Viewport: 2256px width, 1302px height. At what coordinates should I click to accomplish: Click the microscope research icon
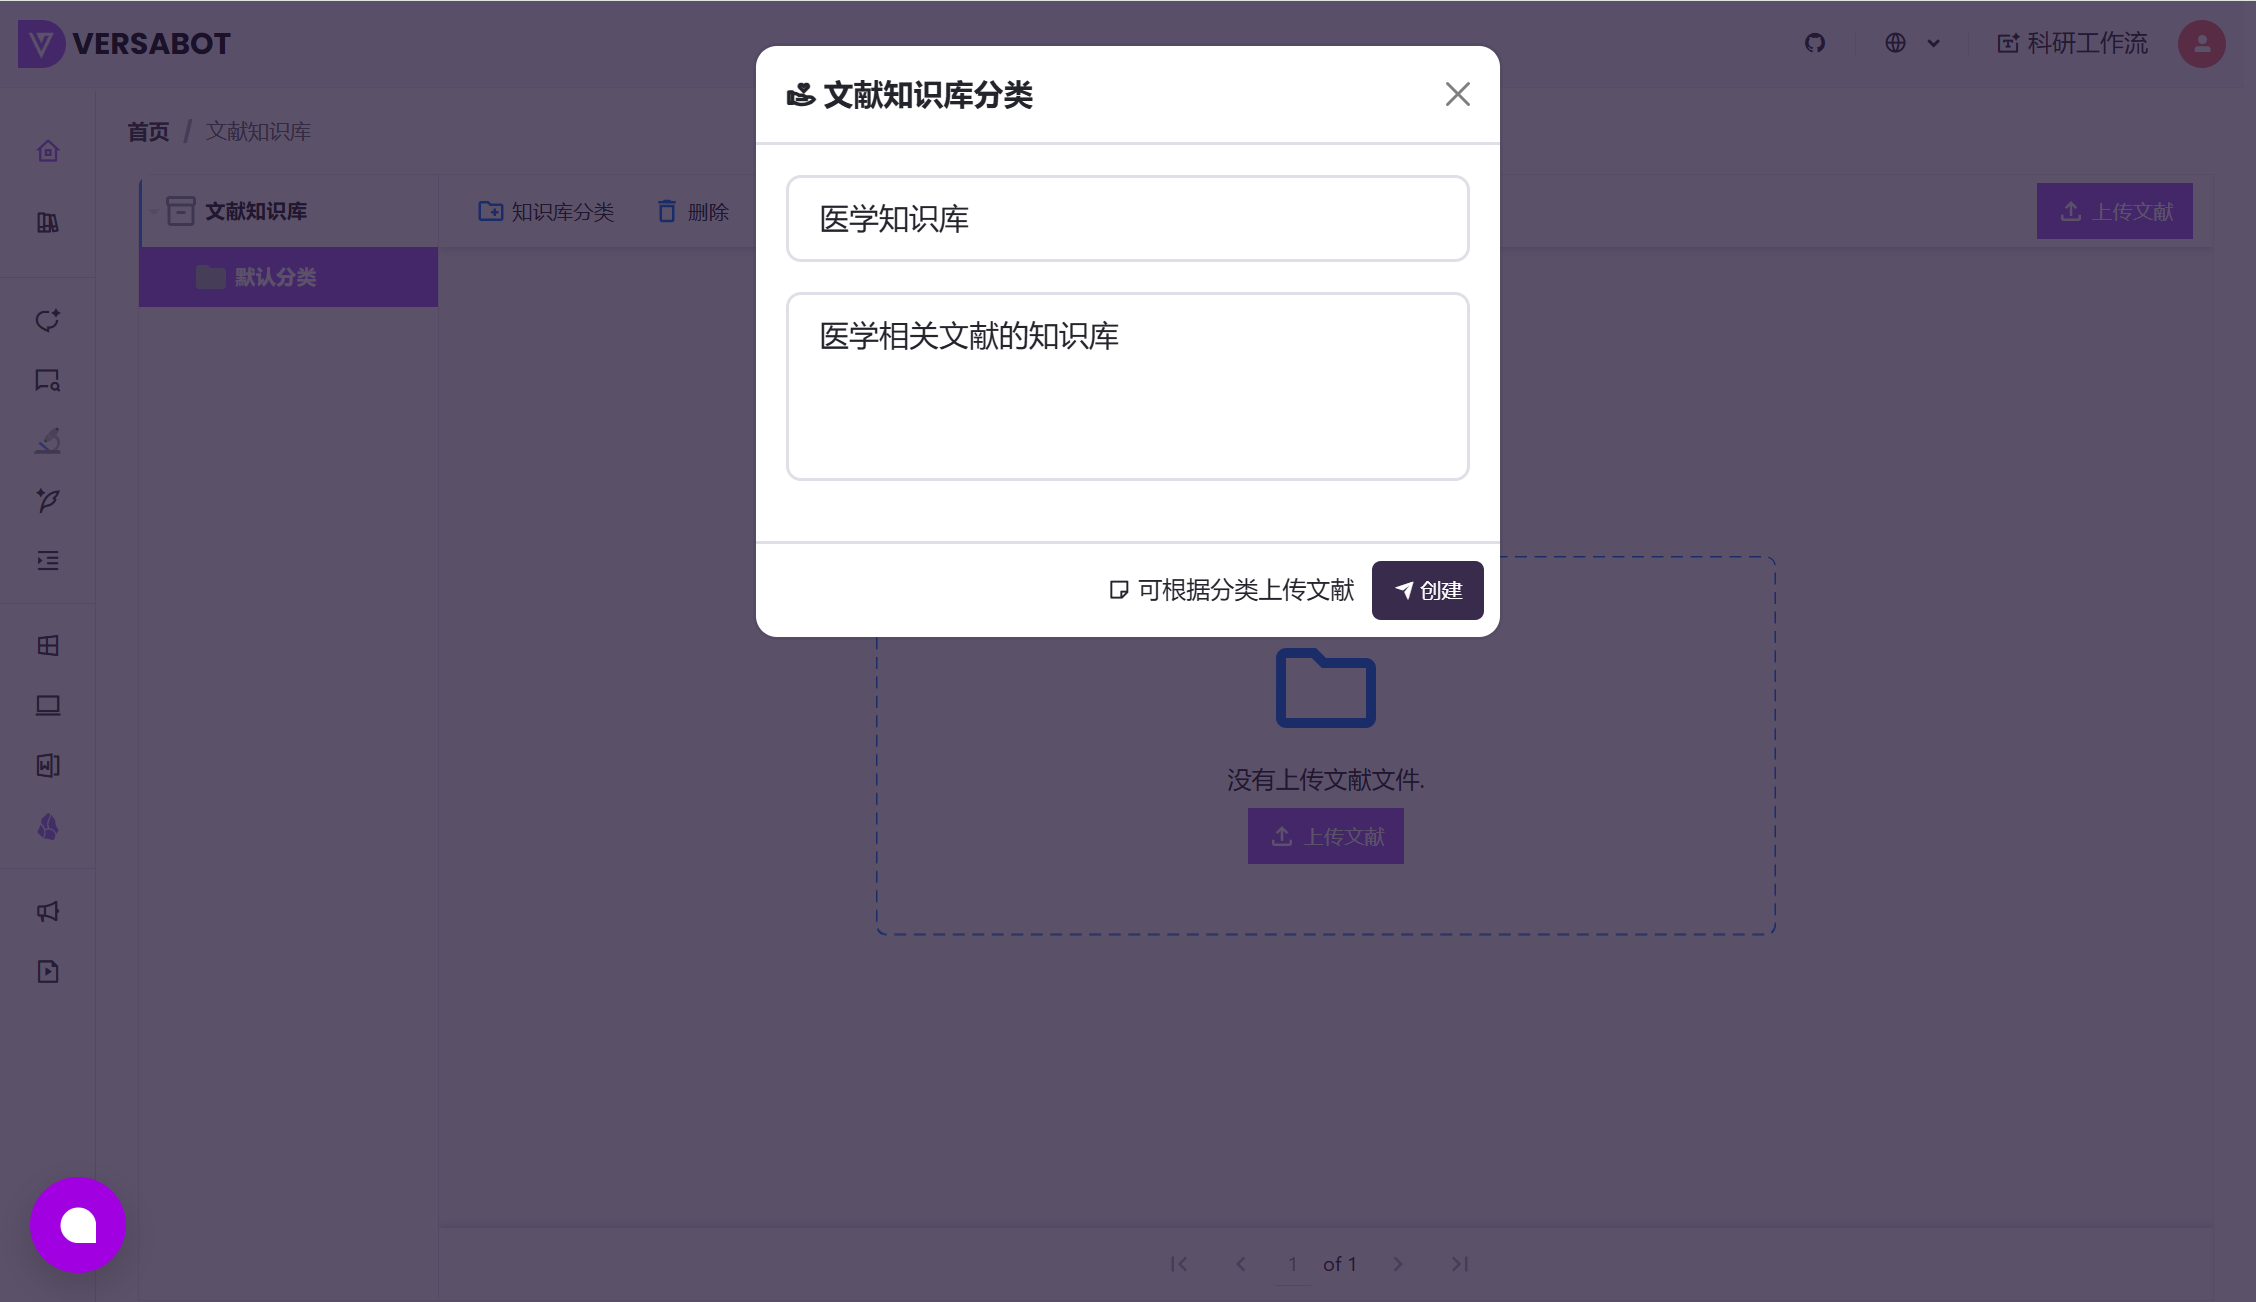[47, 441]
